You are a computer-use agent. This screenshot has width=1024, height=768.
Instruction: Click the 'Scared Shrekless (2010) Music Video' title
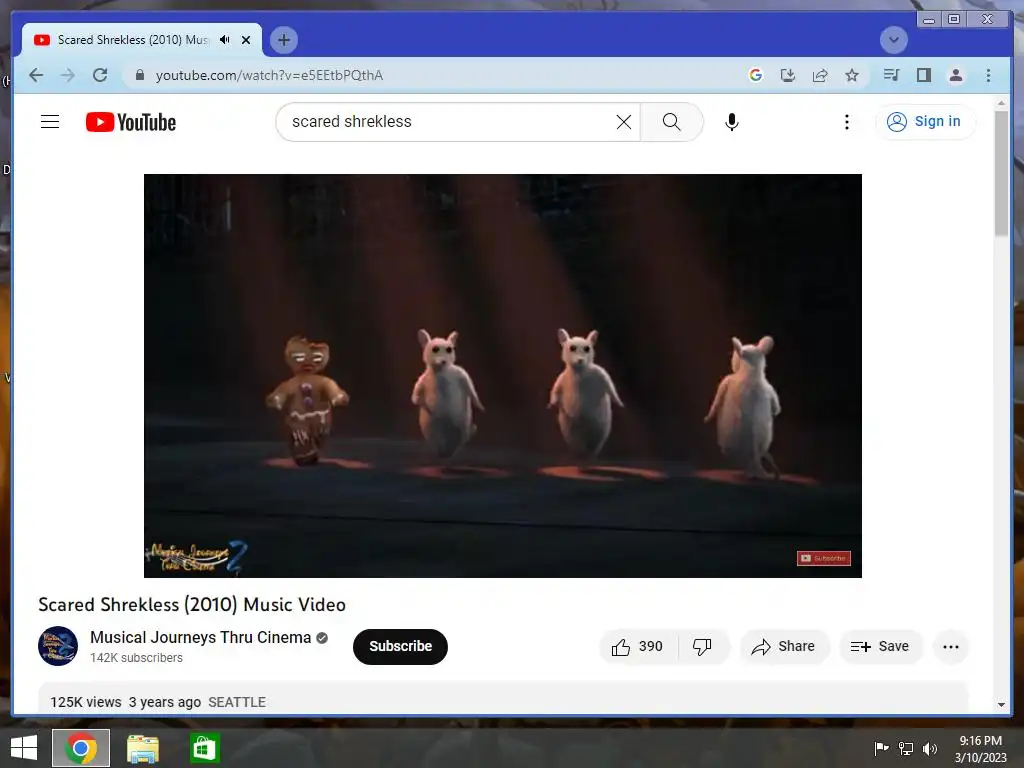[x=192, y=605]
